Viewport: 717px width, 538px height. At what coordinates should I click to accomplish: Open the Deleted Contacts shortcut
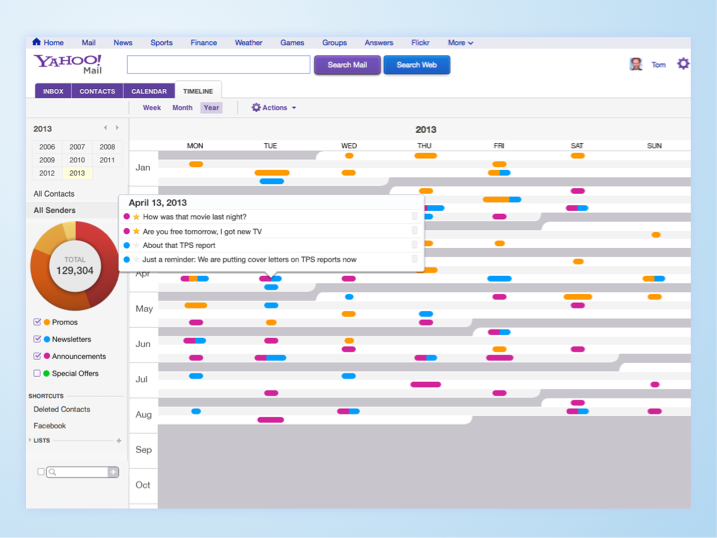click(x=62, y=409)
